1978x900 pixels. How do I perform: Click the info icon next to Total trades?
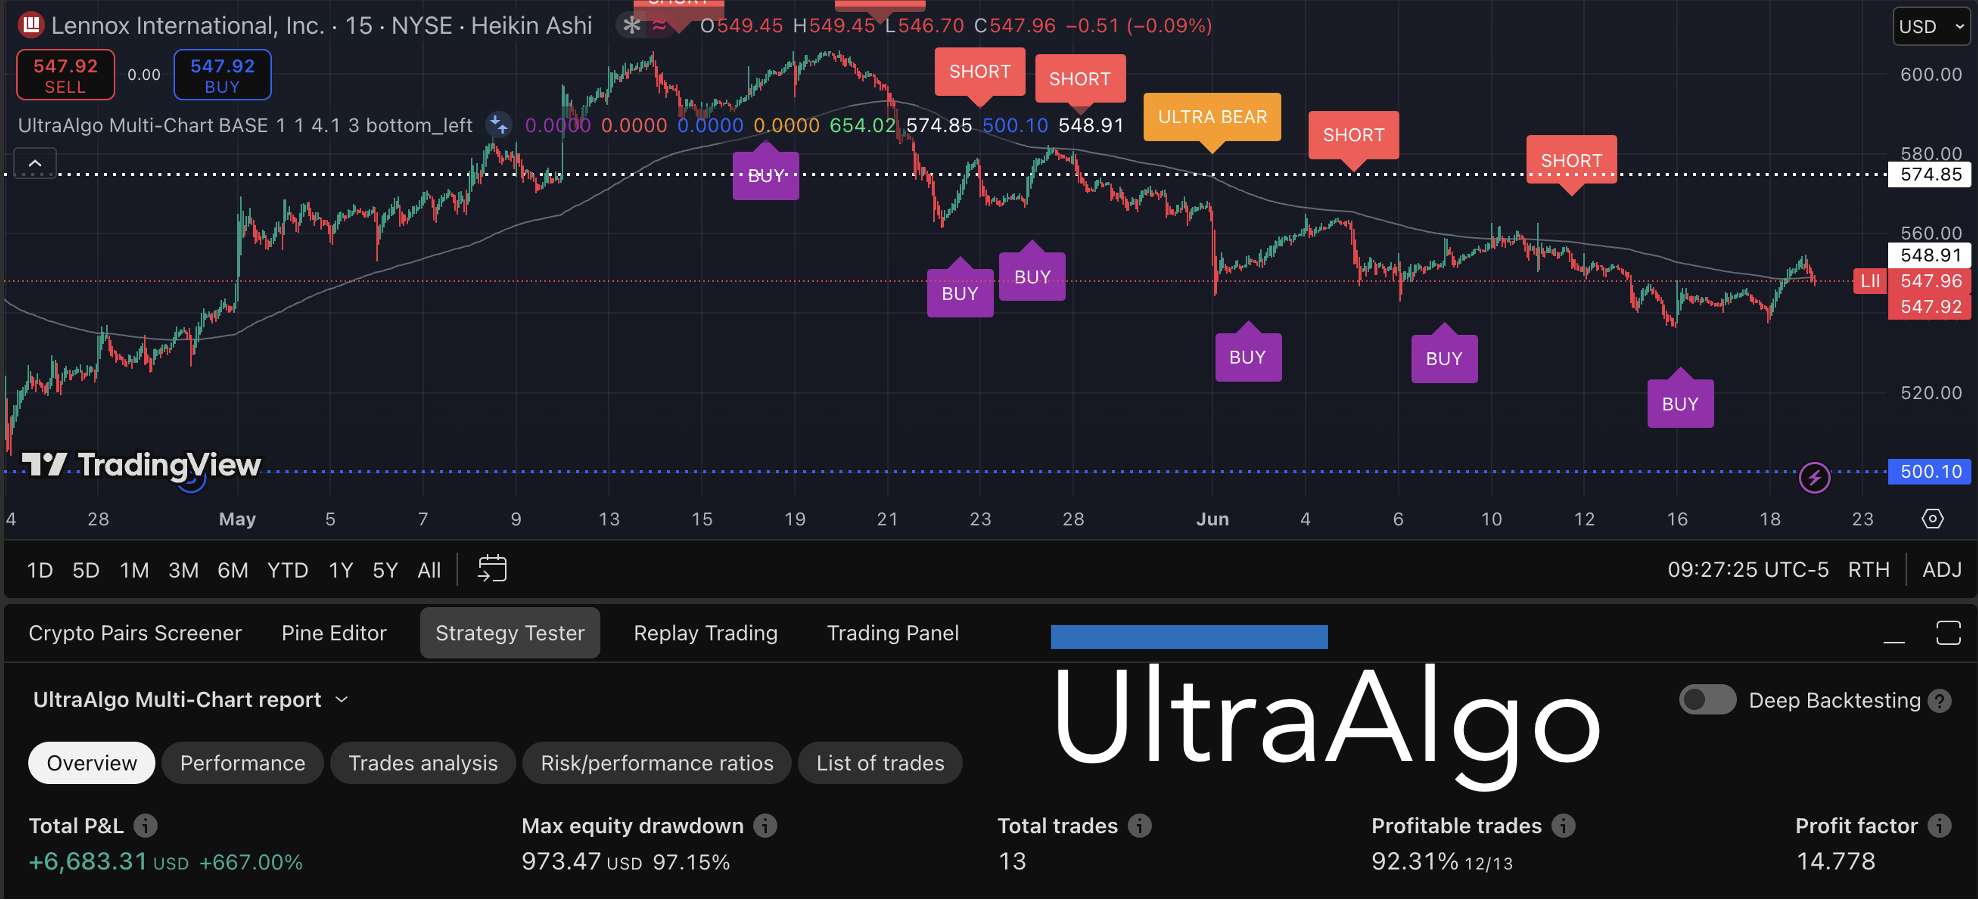coord(1140,826)
